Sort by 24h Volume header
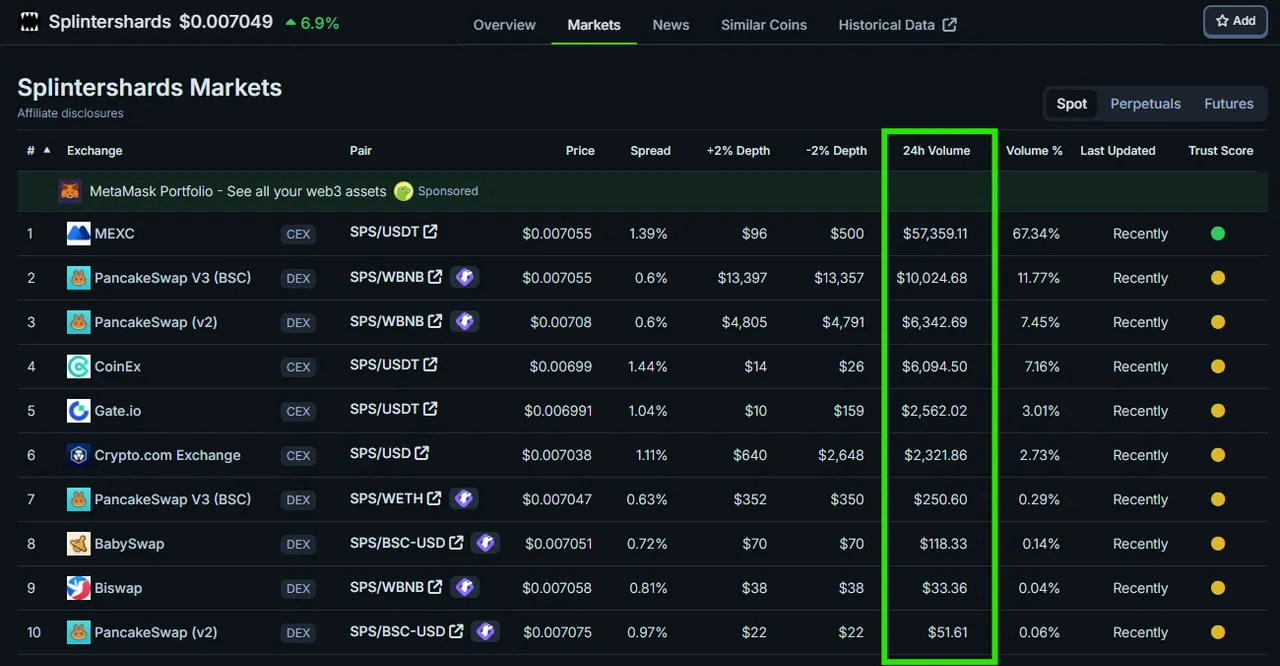Screen dimensions: 1280x666 coord(936,151)
